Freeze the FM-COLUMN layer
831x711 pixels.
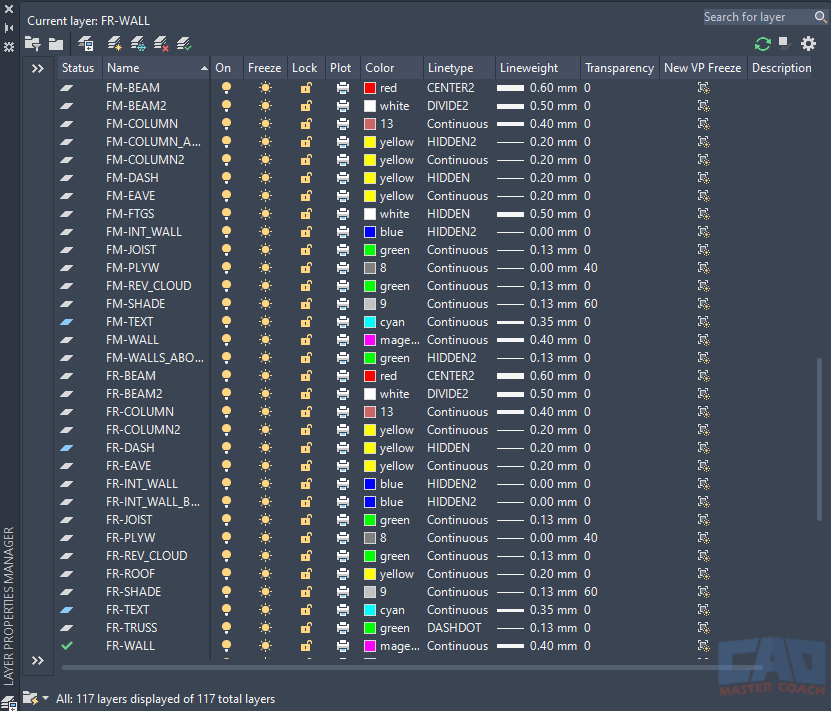pos(266,124)
